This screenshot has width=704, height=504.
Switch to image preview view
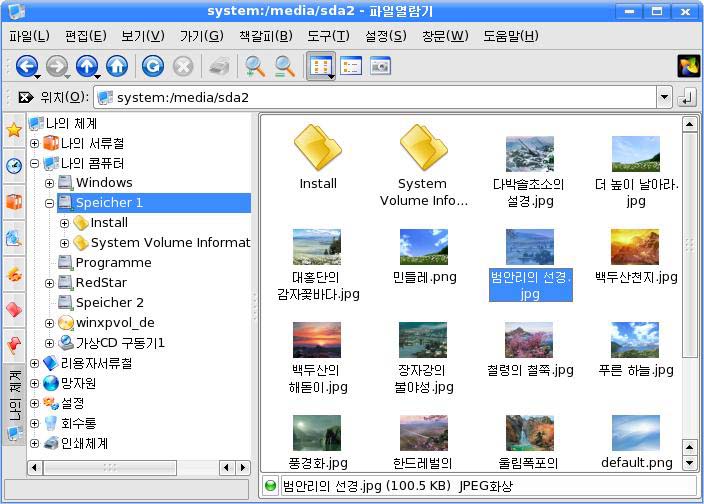coord(380,66)
